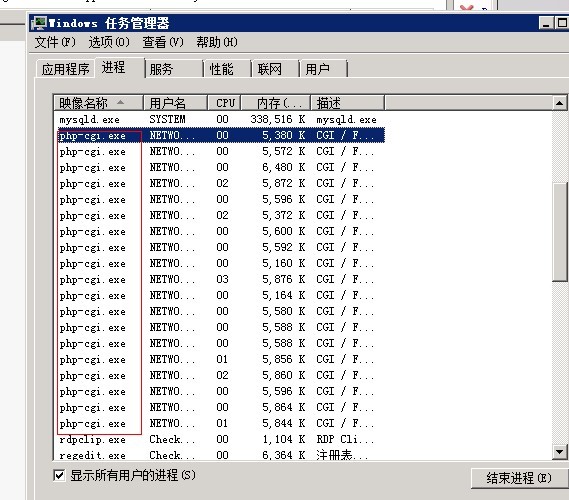Screen dimensions: 569x500
Task: Sort by CPU column header
Action: click(225, 103)
